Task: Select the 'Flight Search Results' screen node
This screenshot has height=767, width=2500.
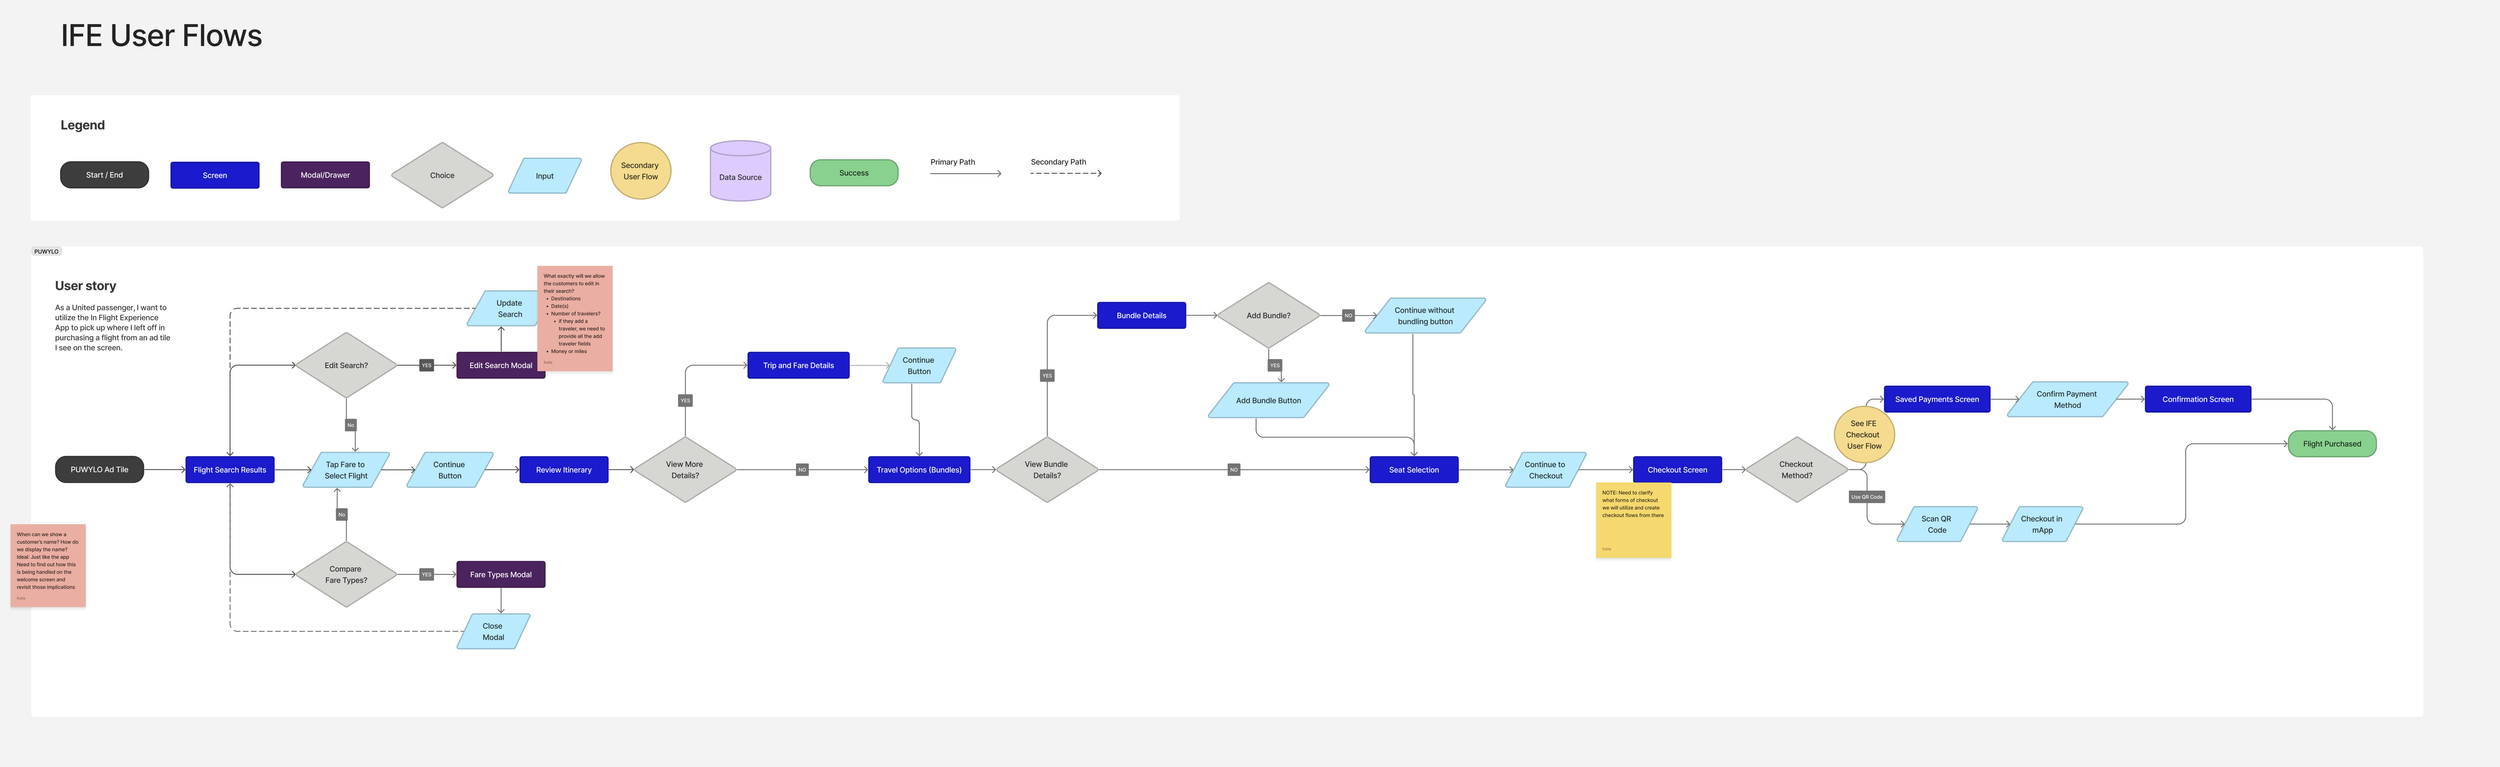Action: [230, 470]
